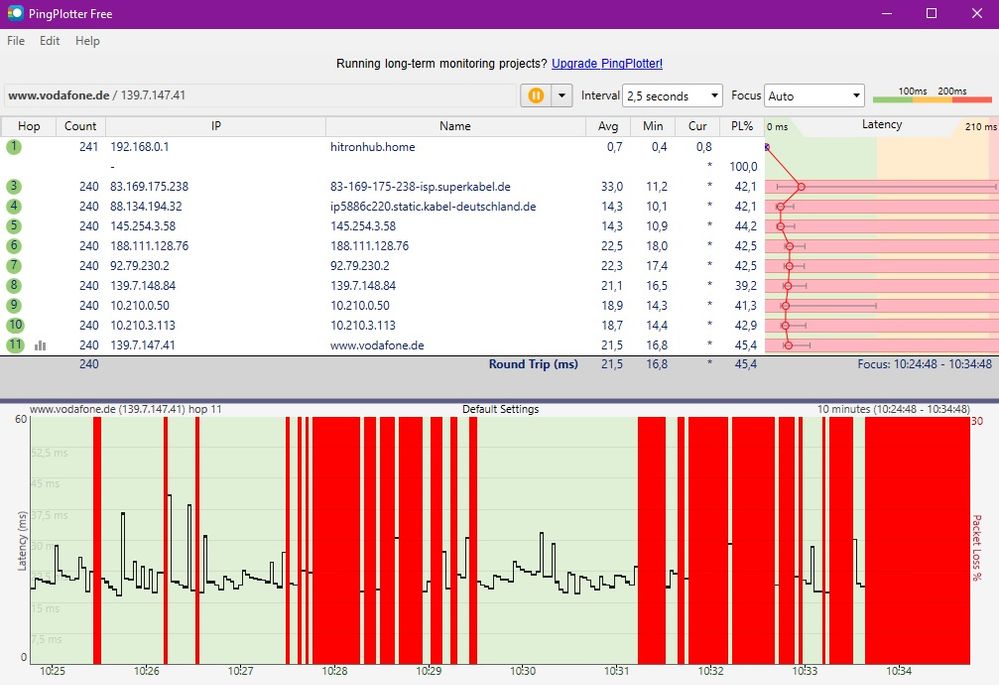Select hop 3 green circle icon

14,186
